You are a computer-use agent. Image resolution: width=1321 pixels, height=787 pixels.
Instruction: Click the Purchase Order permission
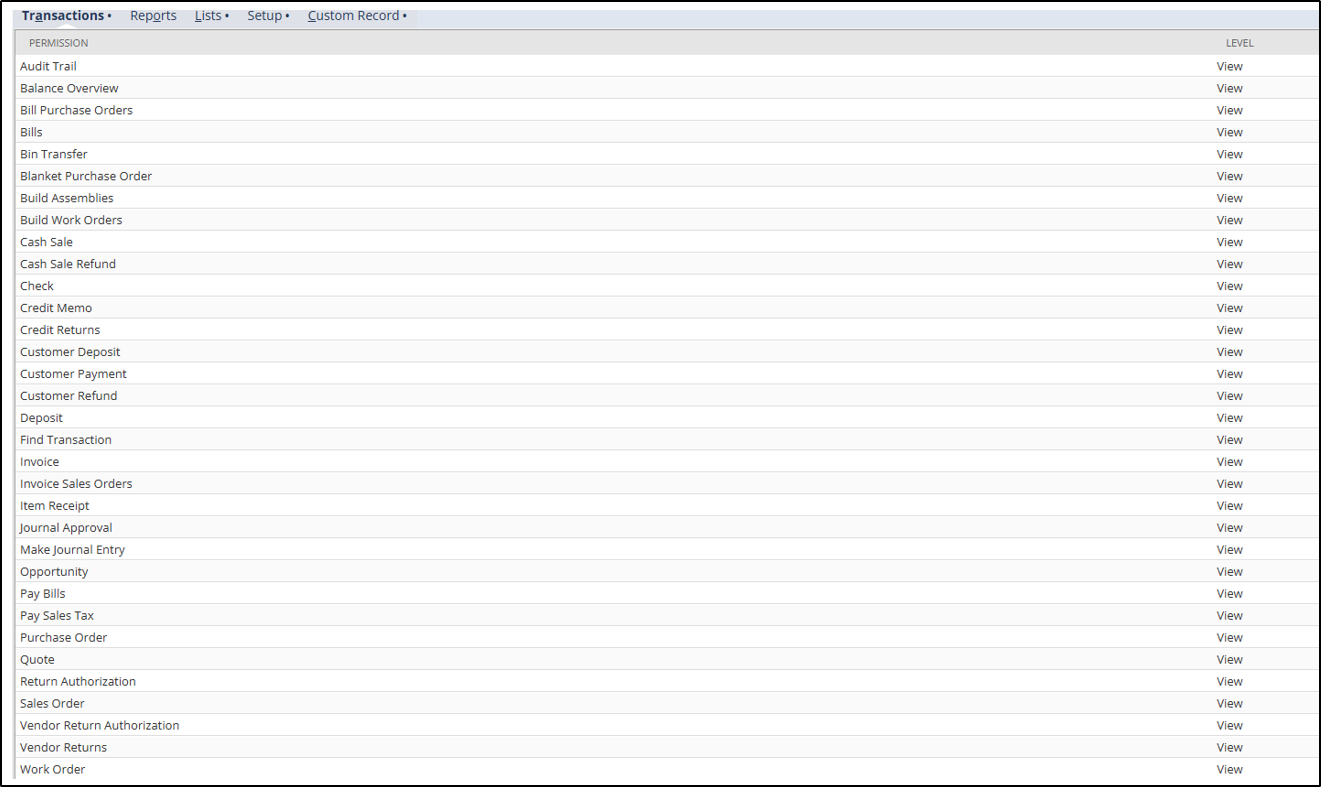[667, 638]
